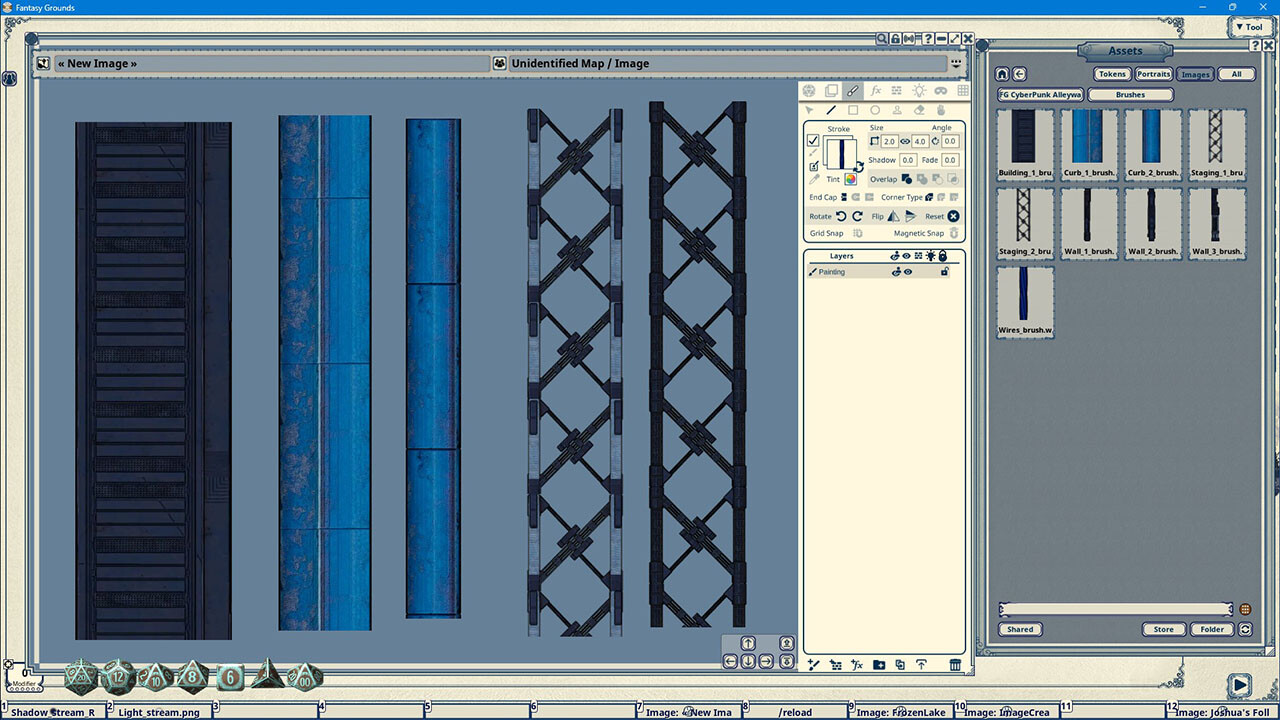Viewport: 1280px width, 720px height.
Task: Expand the dropdown beside the Shared search field
Action: click(1245, 608)
